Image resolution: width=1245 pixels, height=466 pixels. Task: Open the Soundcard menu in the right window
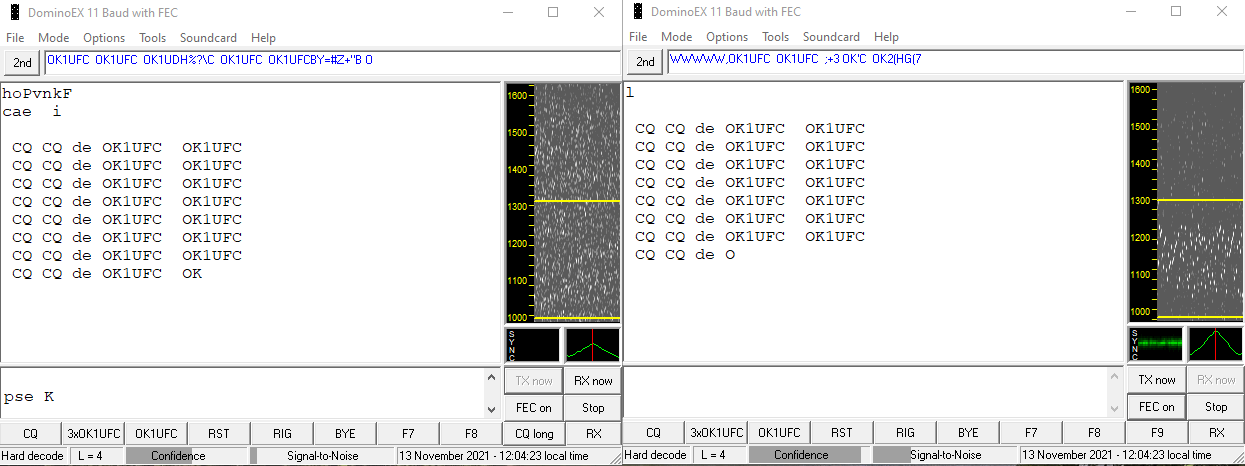click(x=831, y=37)
